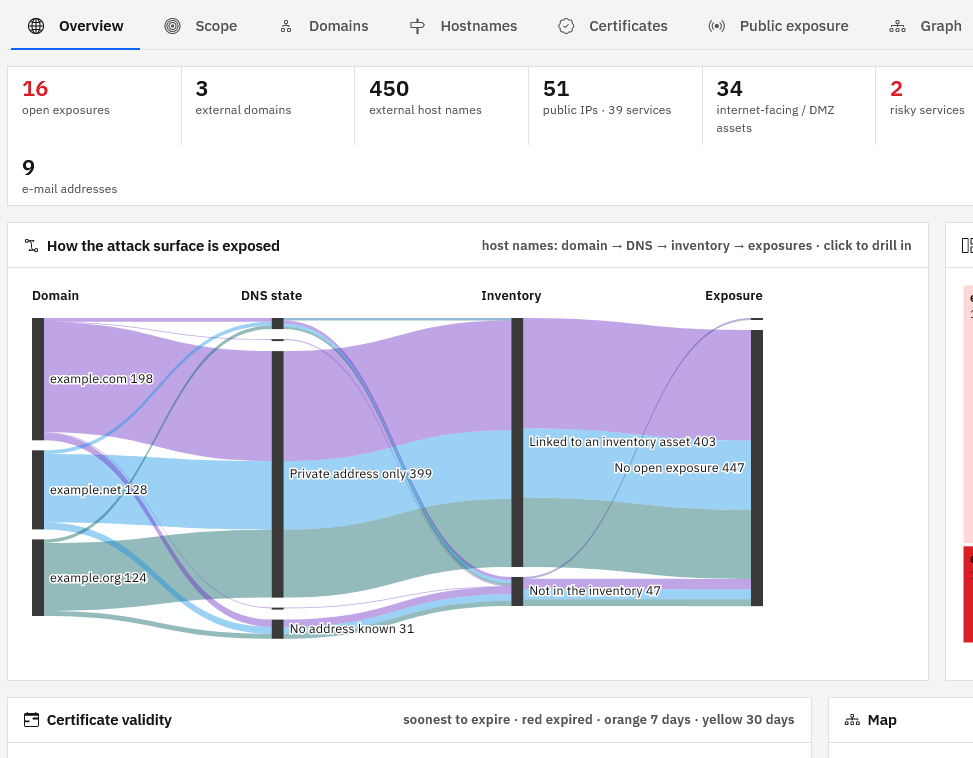Go to the Domains tab
This screenshot has width=973, height=758.
coord(323,26)
